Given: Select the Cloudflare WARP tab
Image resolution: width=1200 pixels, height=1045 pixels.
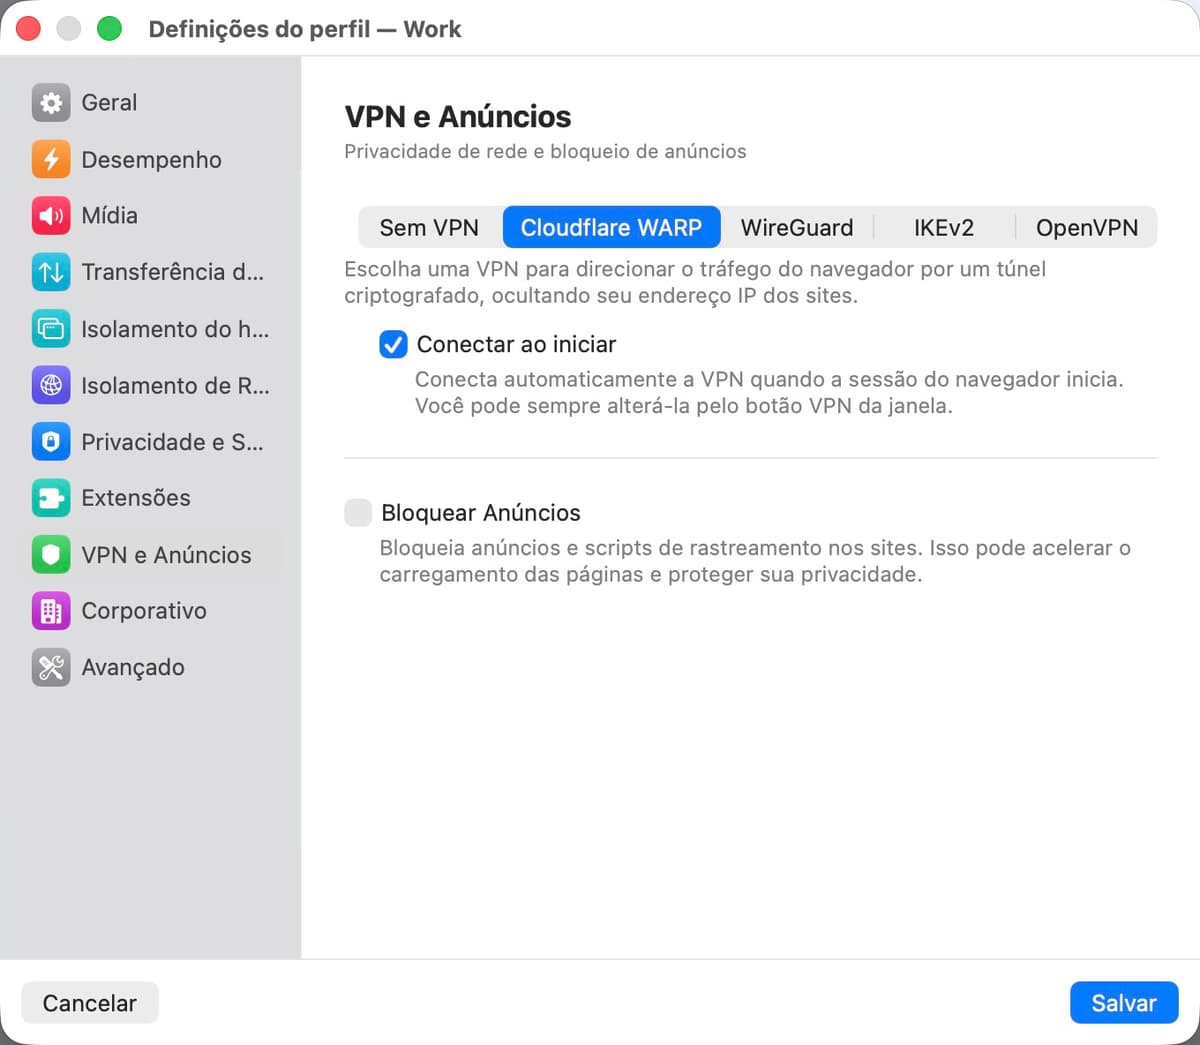Looking at the screenshot, I should pos(611,227).
